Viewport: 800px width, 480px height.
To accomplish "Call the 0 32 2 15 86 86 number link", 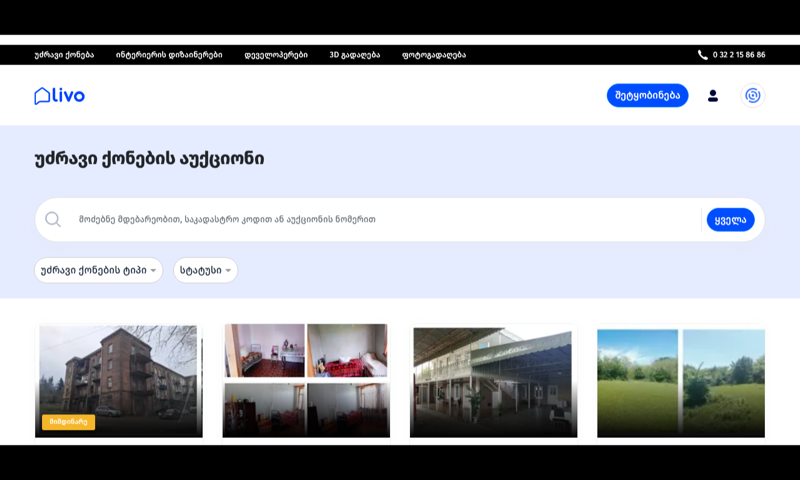I will [739, 55].
